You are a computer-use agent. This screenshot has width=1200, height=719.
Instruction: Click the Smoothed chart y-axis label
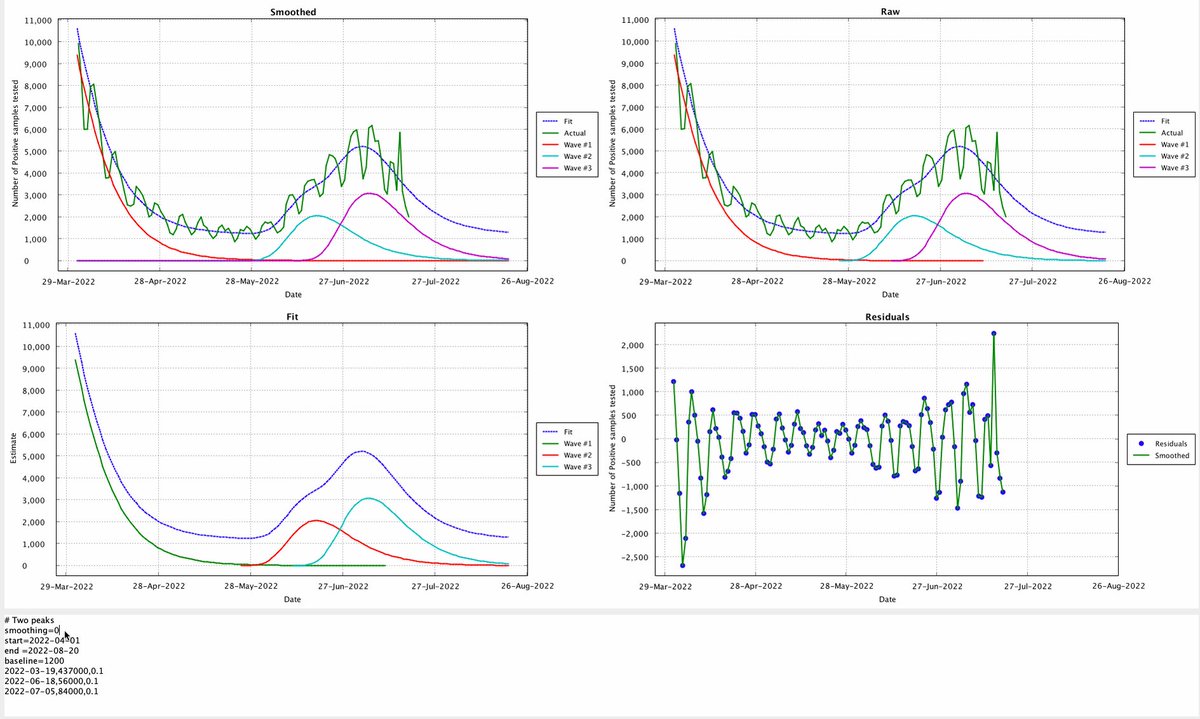pos(16,142)
